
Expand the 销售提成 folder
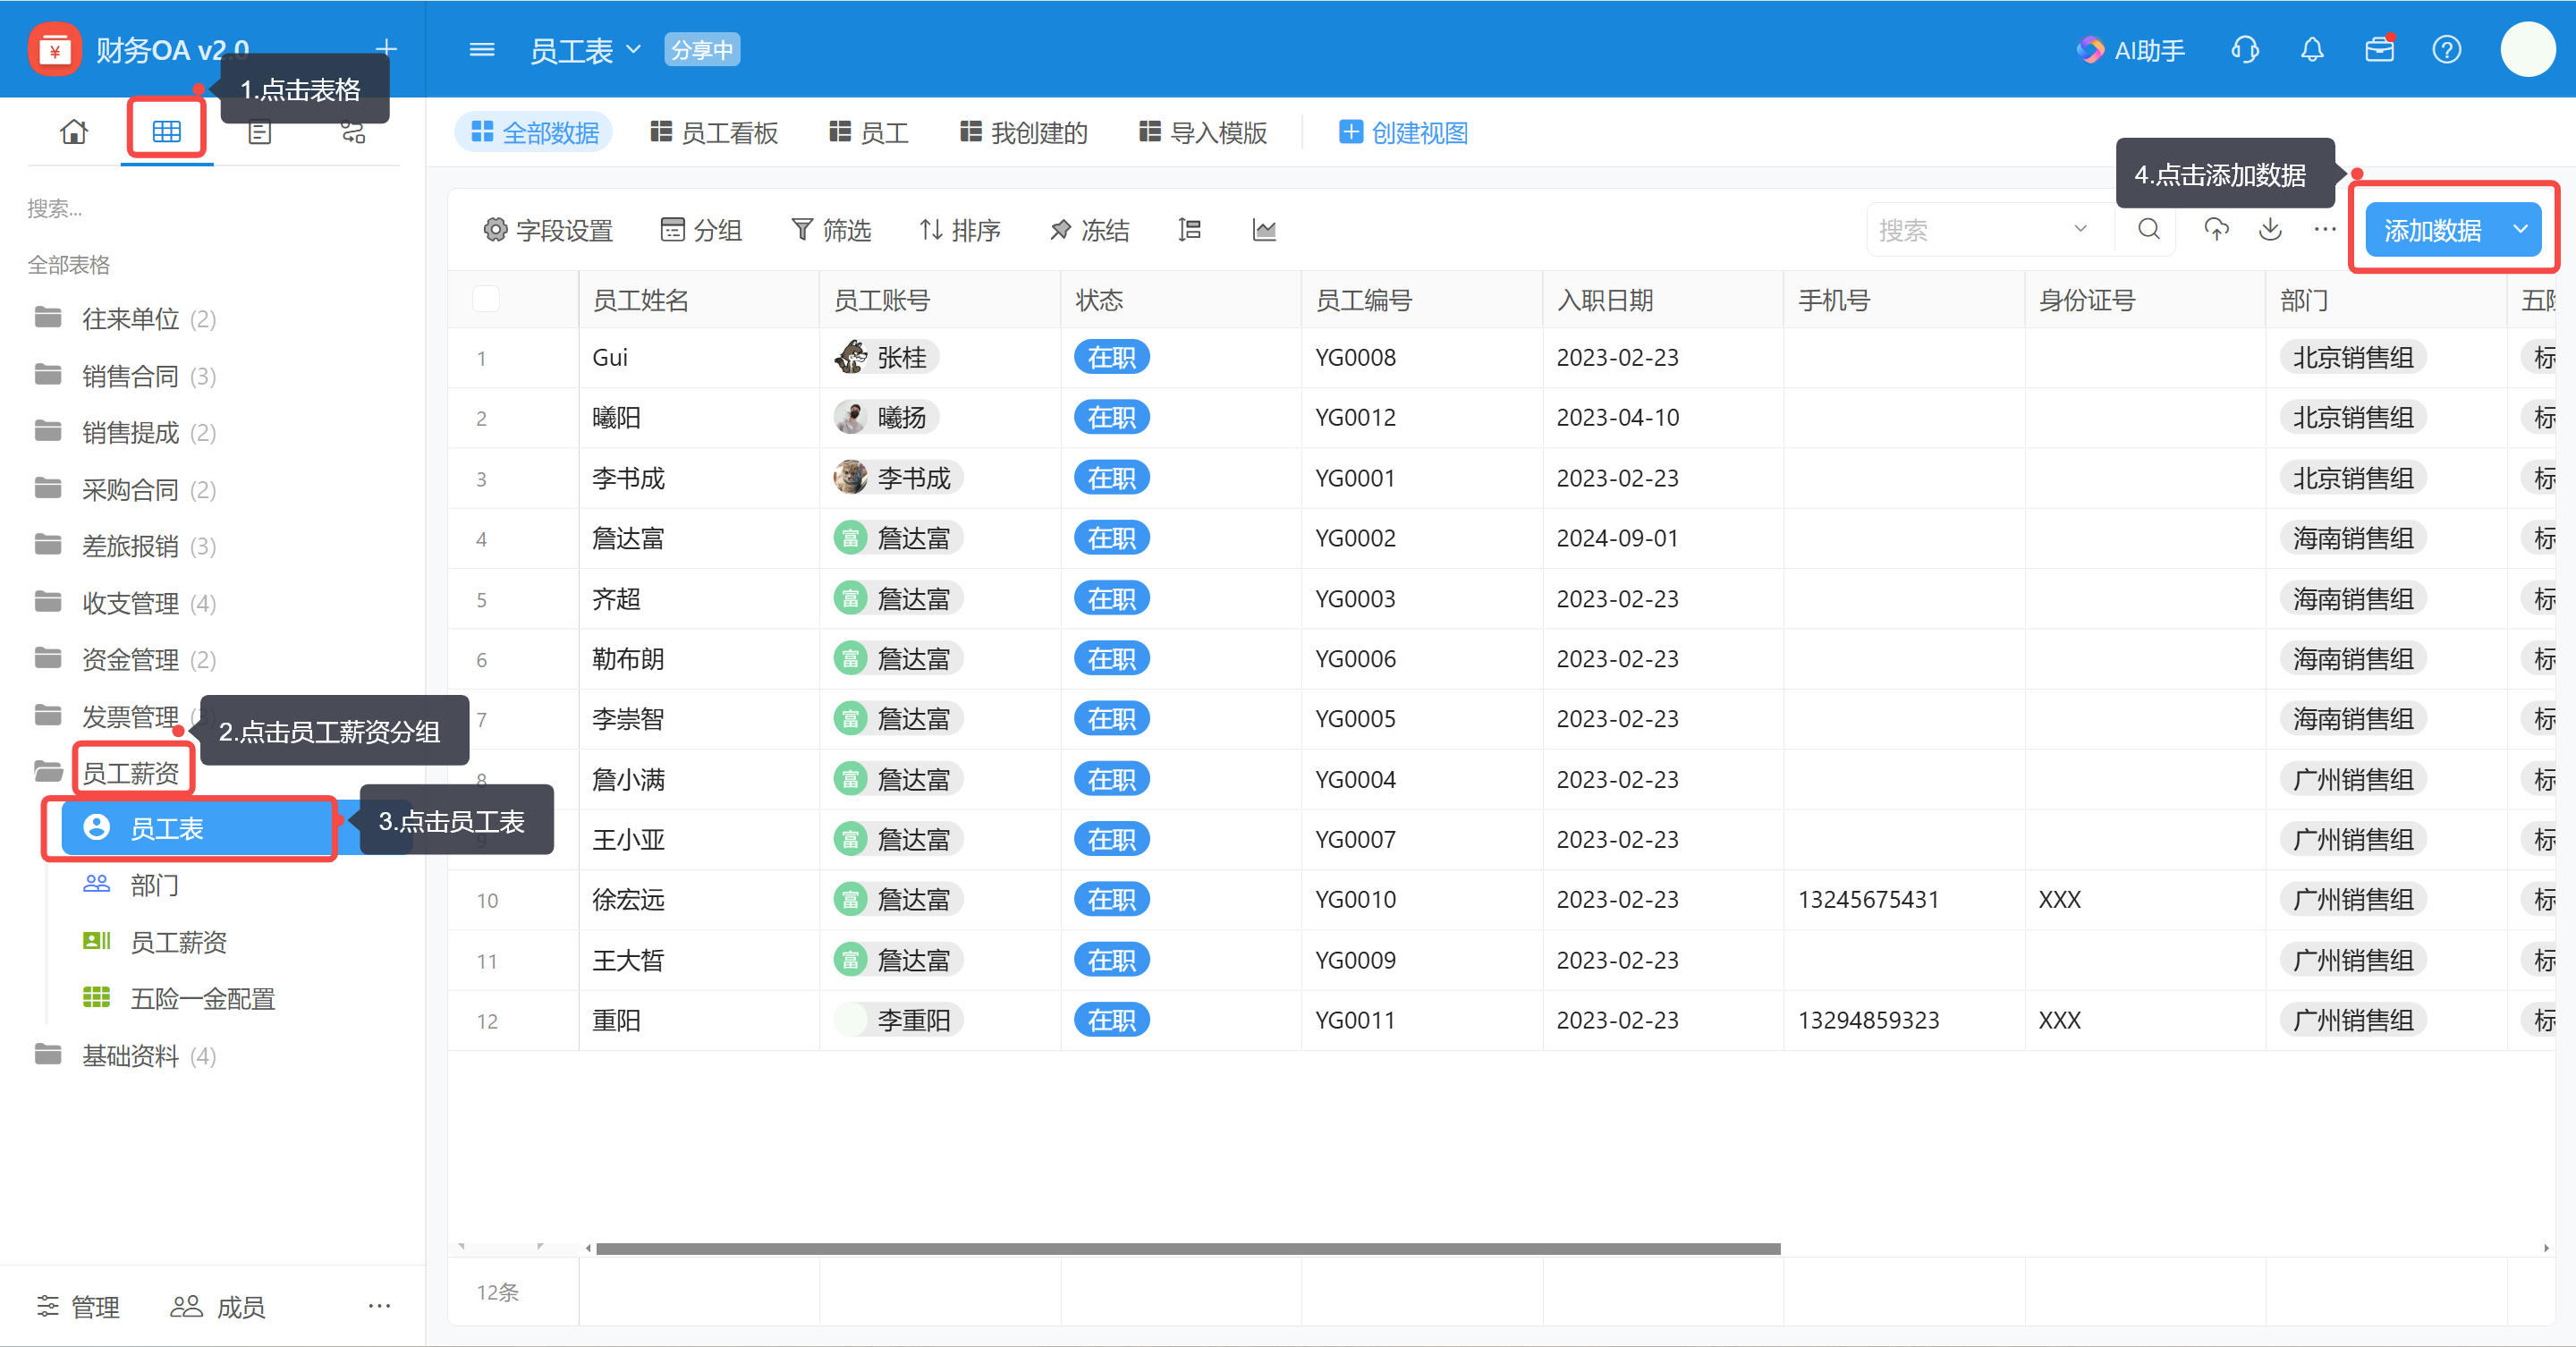point(125,433)
